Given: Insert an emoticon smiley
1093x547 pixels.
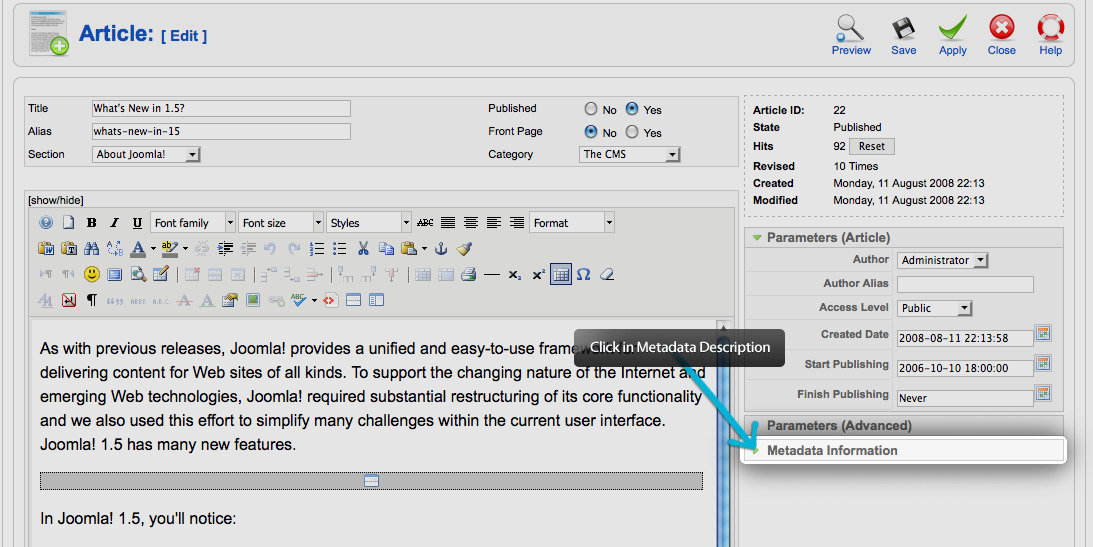Looking at the screenshot, I should coord(91,275).
